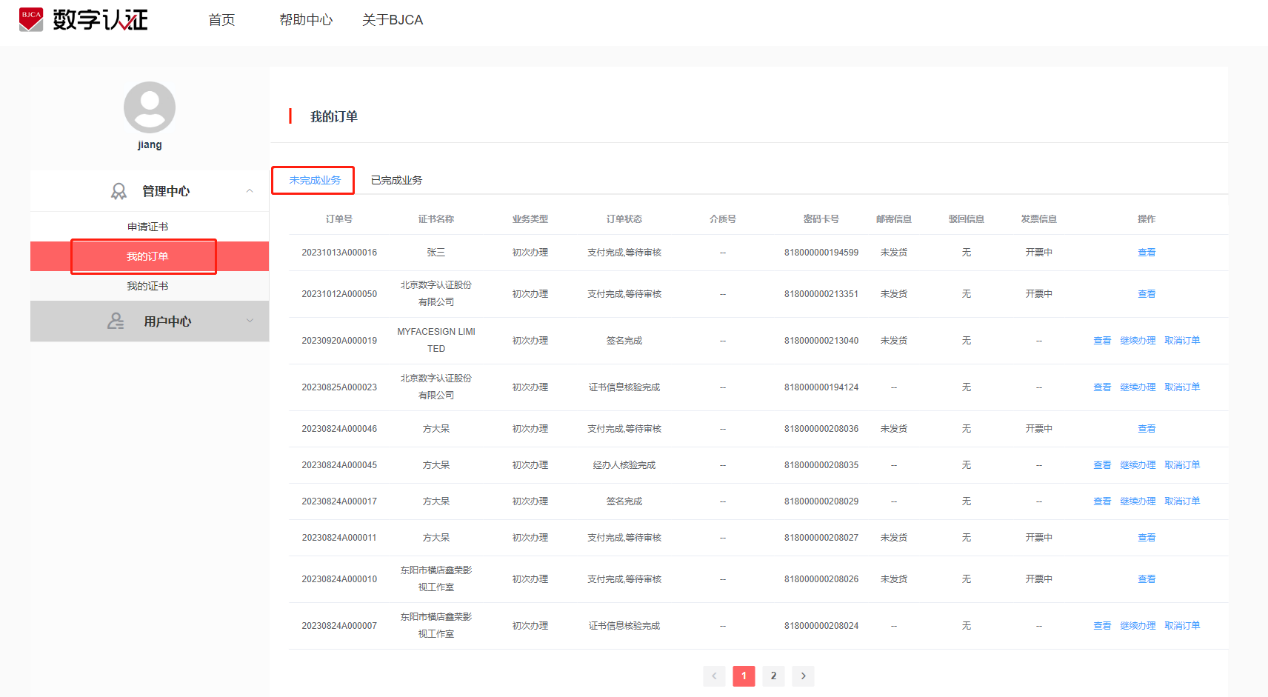Click the 订单状态 column header

point(624,219)
